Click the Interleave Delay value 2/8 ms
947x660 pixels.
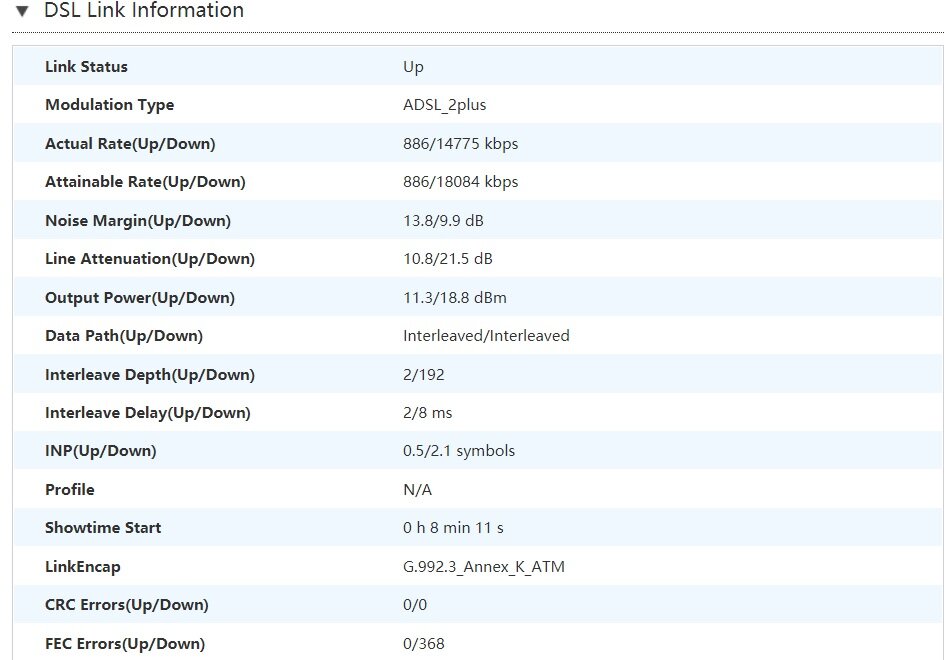click(427, 413)
